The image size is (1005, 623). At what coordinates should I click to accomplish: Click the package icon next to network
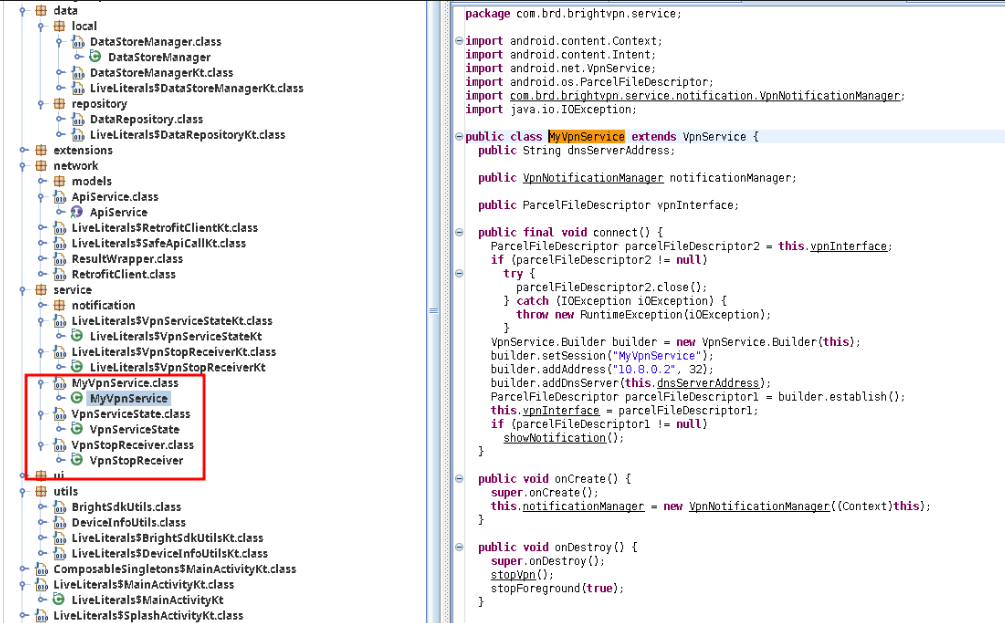point(41,166)
